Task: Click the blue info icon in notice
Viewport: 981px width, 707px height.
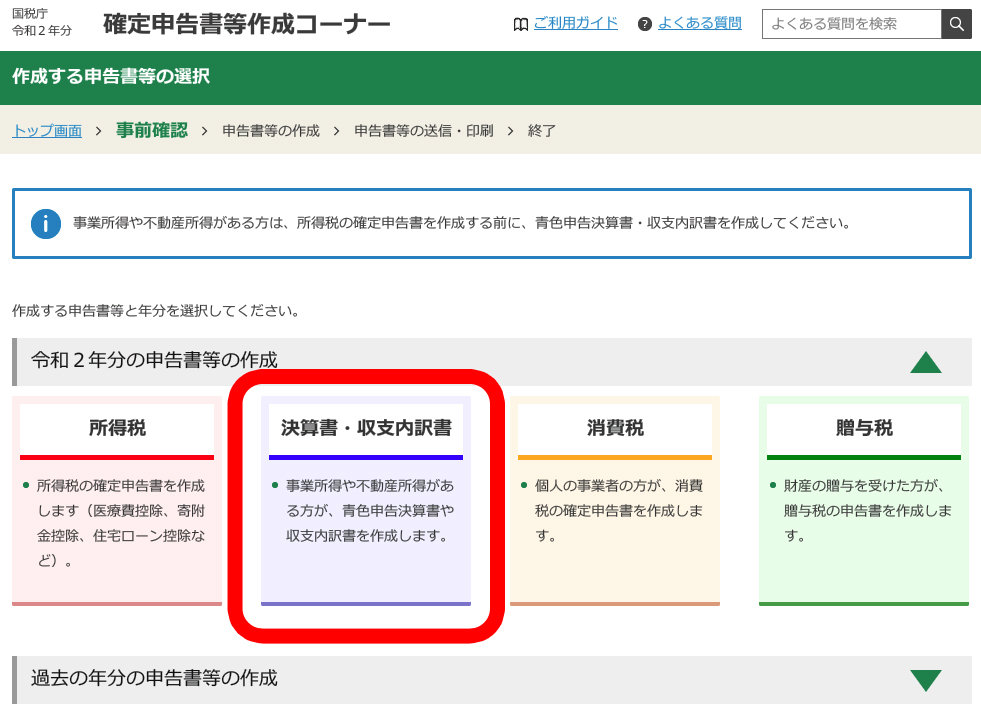Action: pyautogui.click(x=46, y=224)
